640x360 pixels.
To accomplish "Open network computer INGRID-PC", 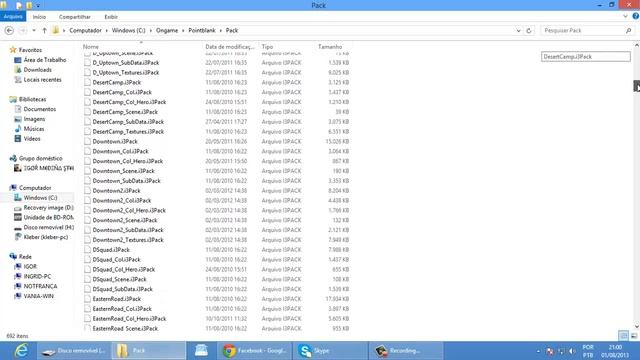I will (x=37, y=276).
